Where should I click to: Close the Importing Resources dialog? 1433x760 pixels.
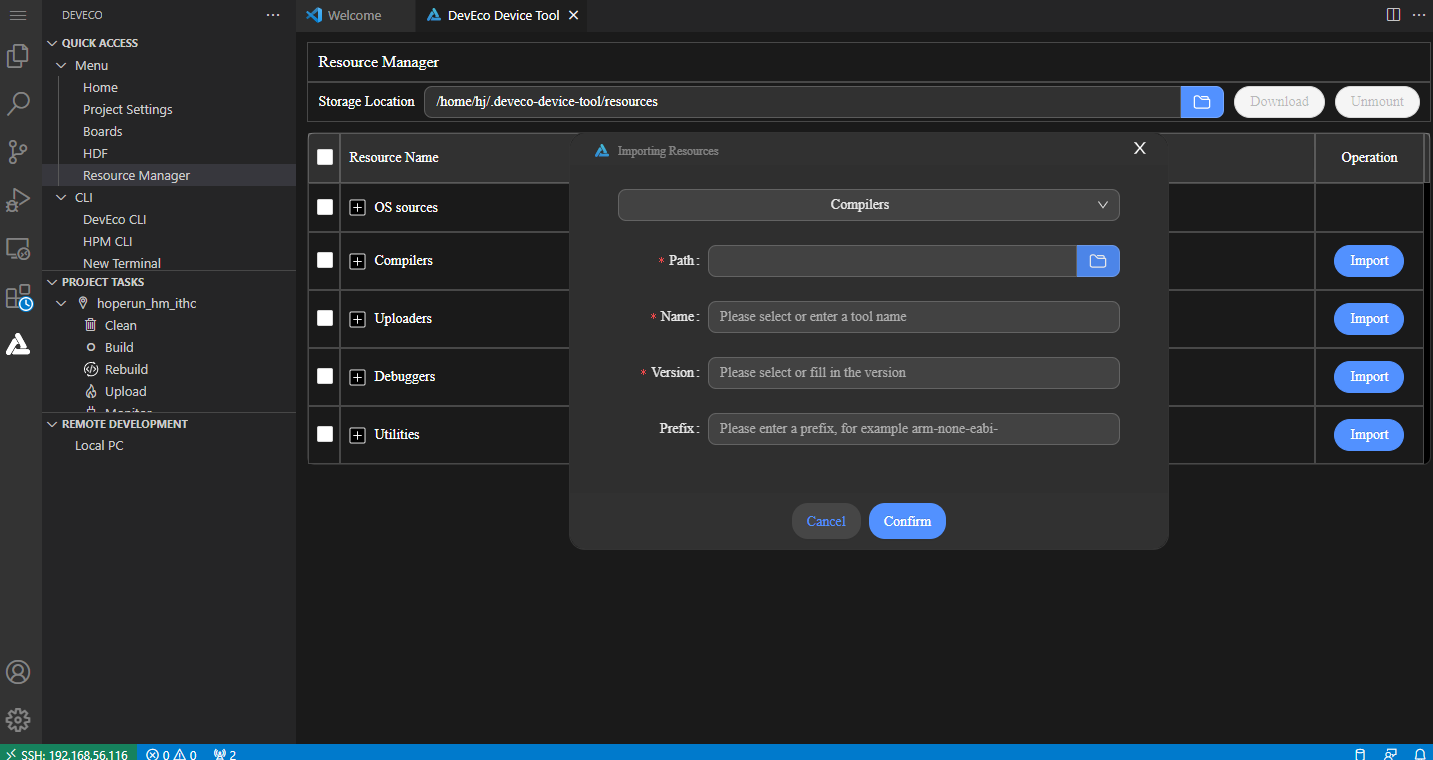click(1139, 148)
